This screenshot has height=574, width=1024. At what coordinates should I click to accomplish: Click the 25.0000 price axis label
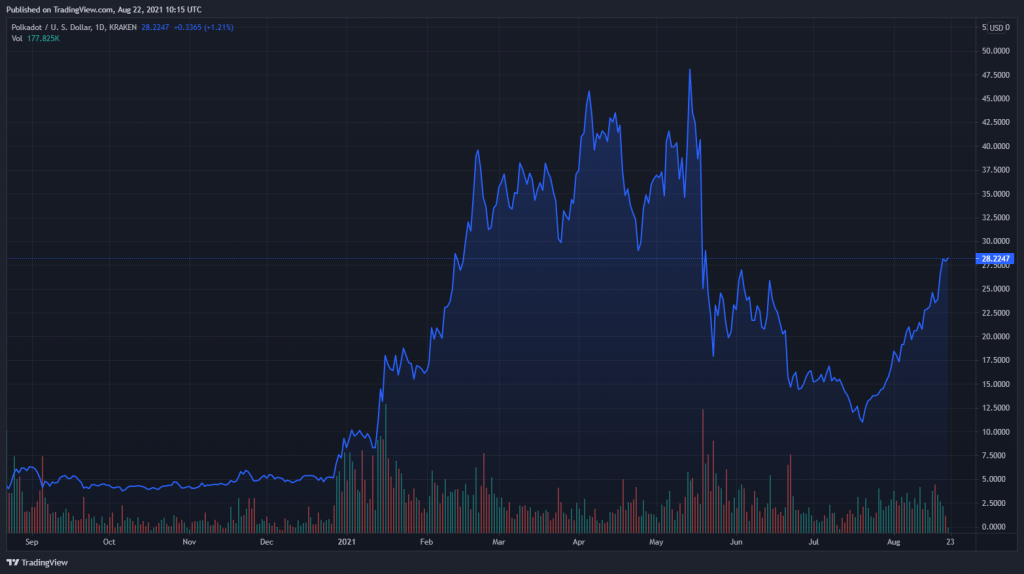click(x=995, y=289)
